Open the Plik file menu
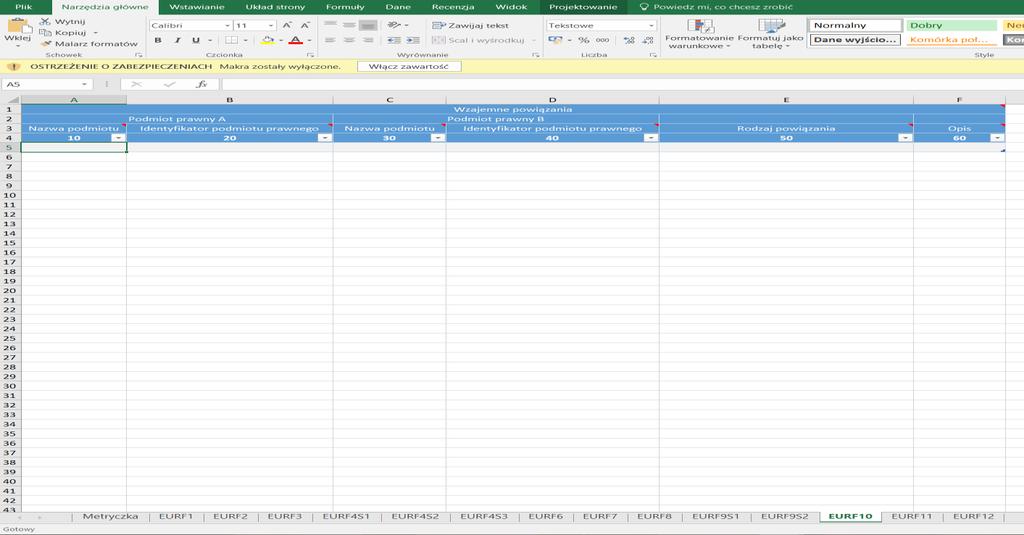This screenshot has height=535, width=1024. click(x=24, y=7)
